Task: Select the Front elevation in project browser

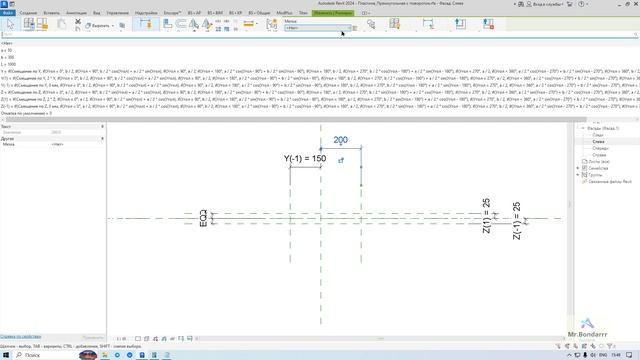Action: 600,148
